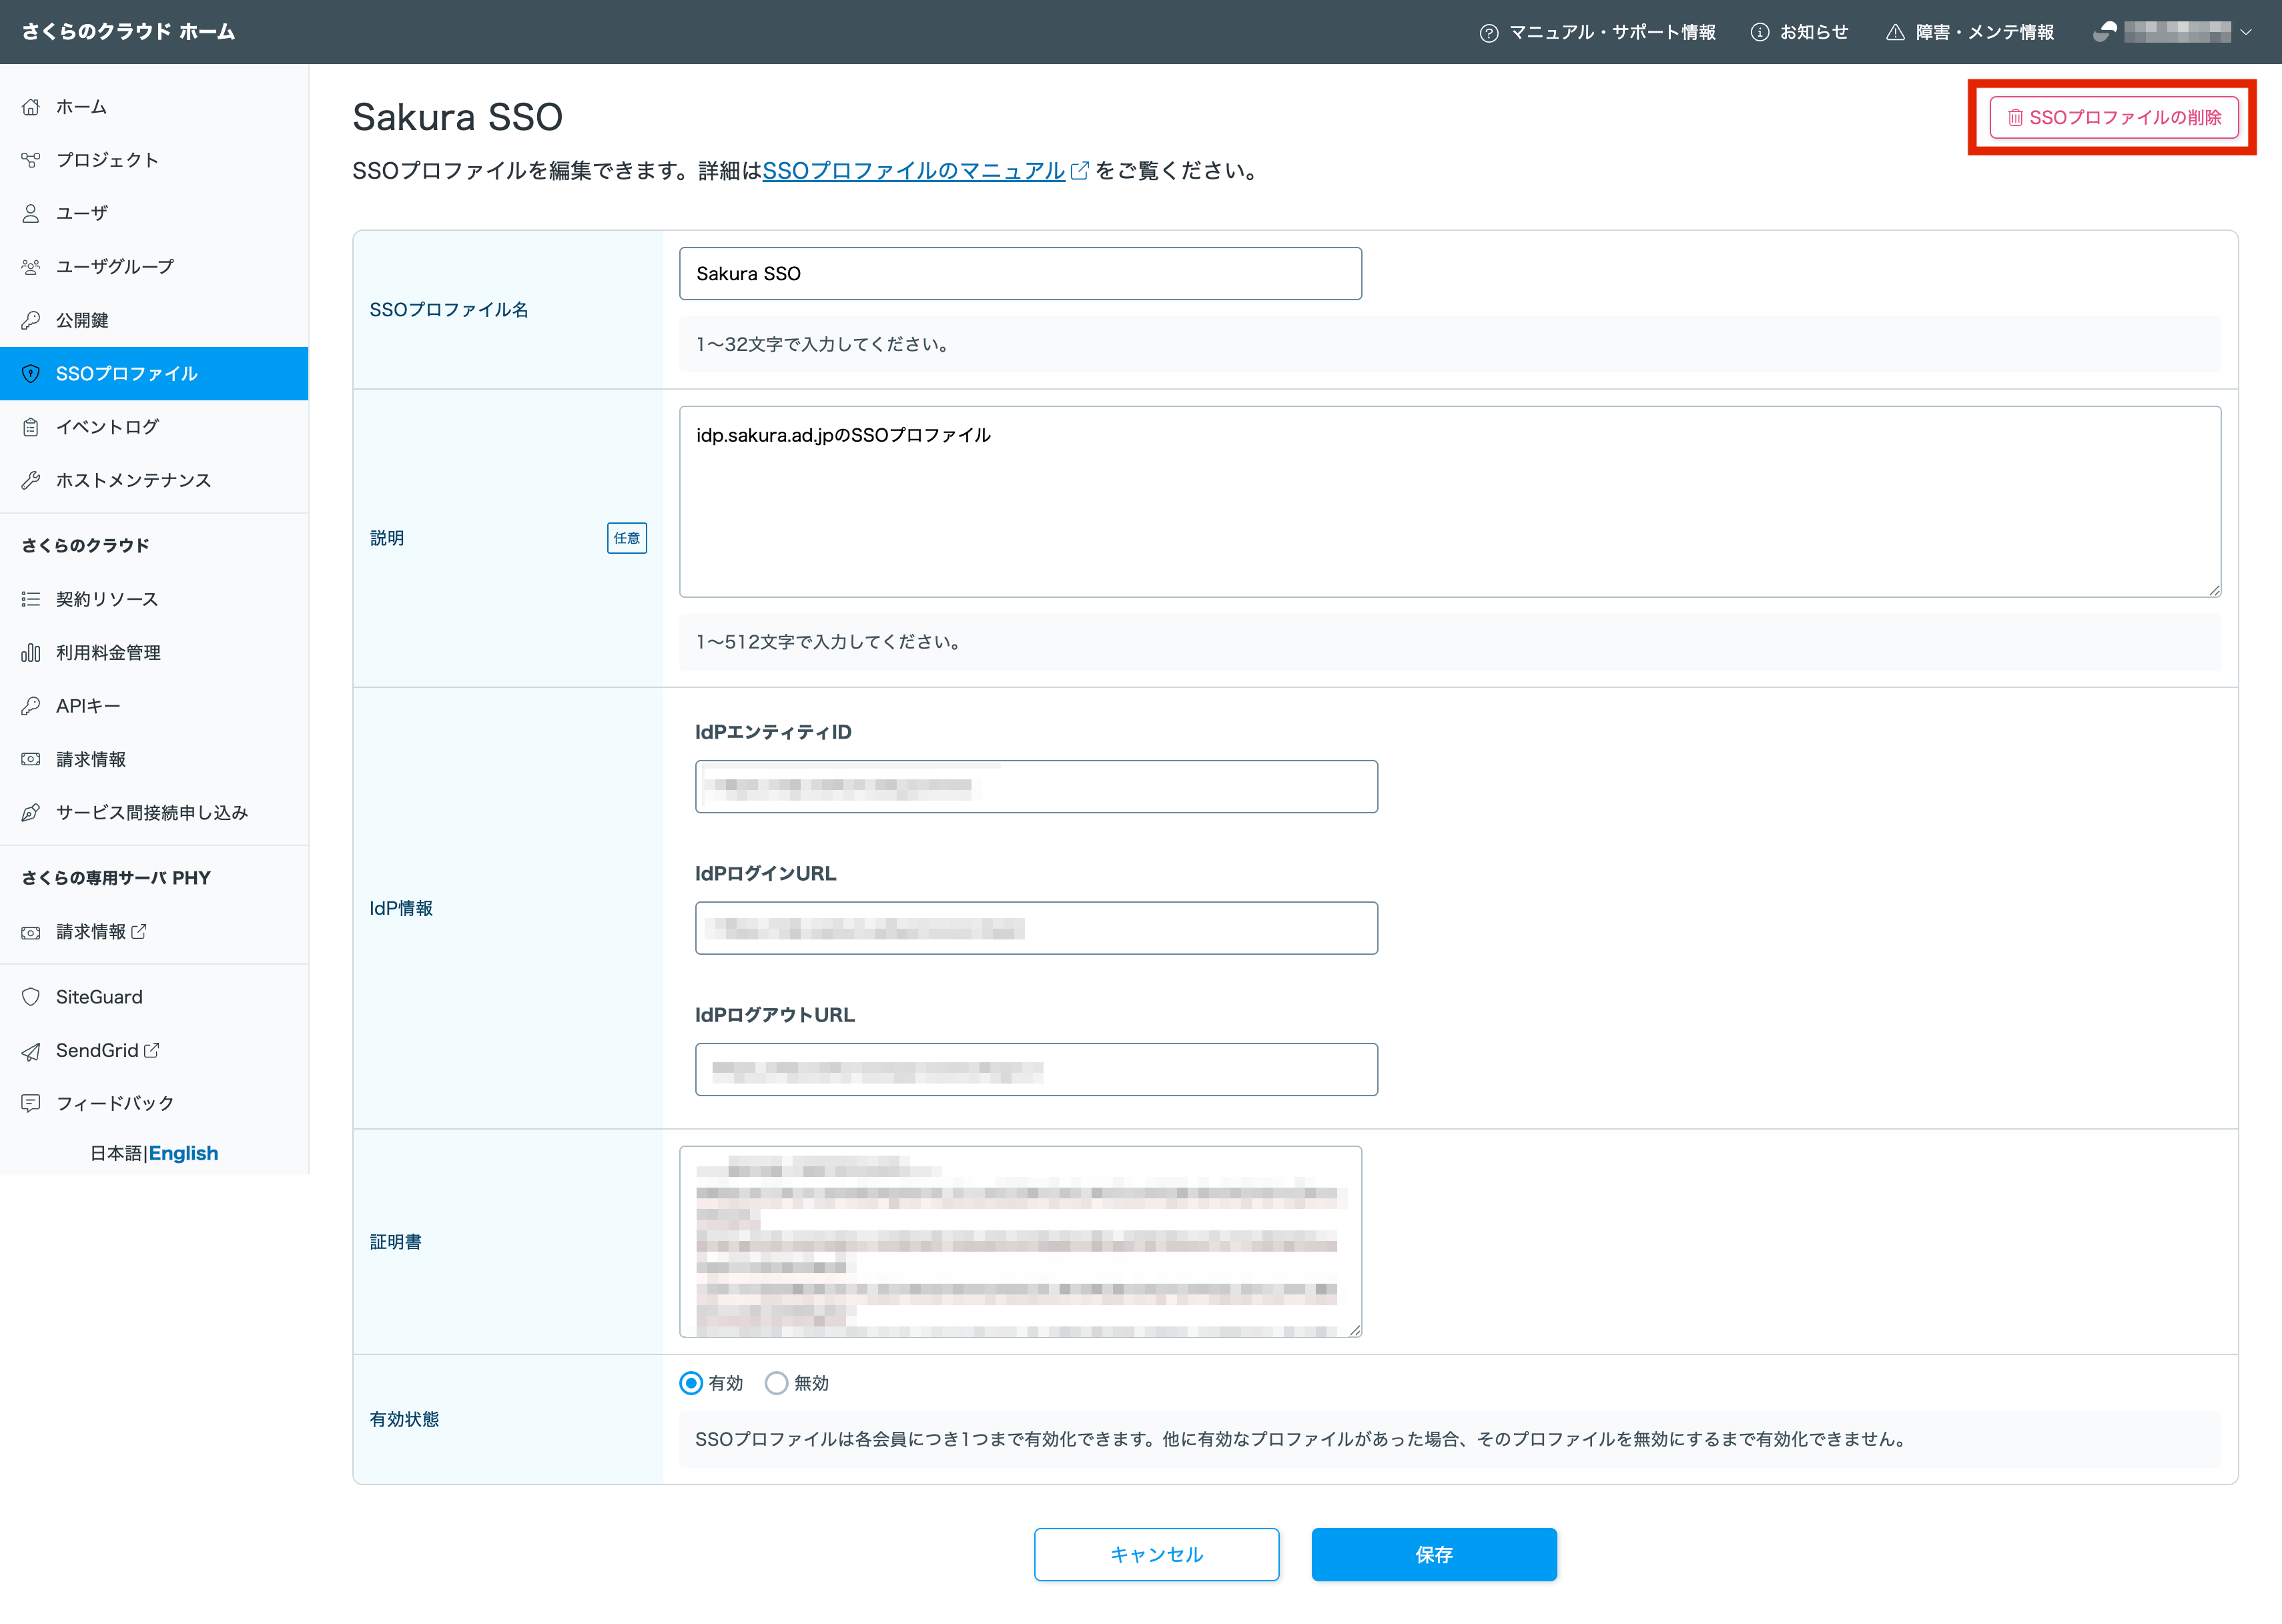2282x1624 pixels.
Task: Click the 保存 button
Action: tap(1434, 1555)
